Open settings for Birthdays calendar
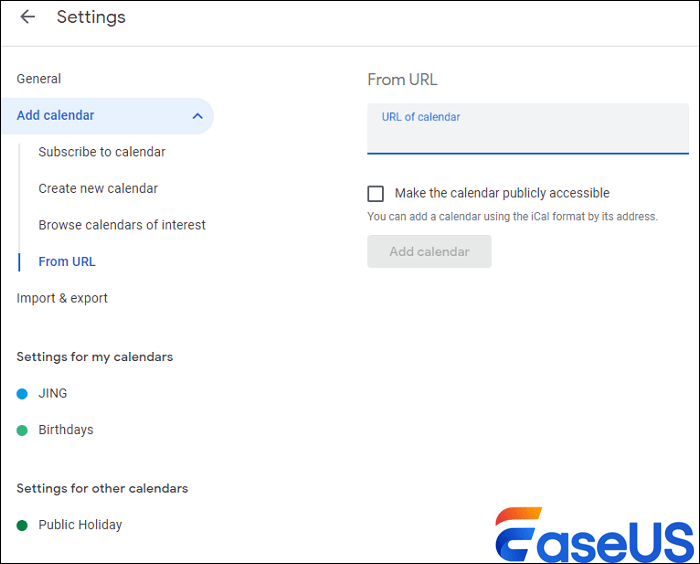This screenshot has height=564, width=700. pos(66,430)
